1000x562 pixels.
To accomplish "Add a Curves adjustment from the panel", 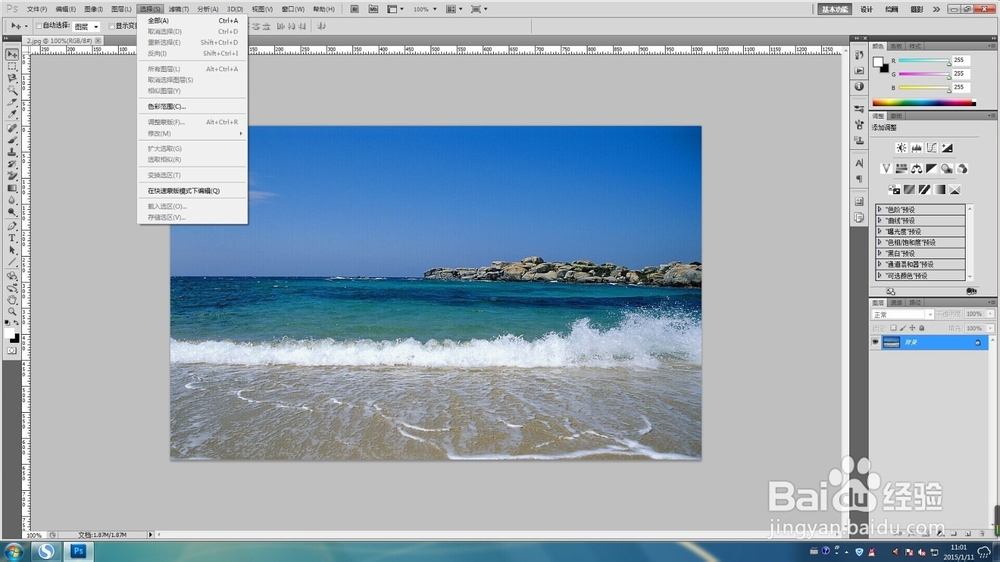I will 932,148.
